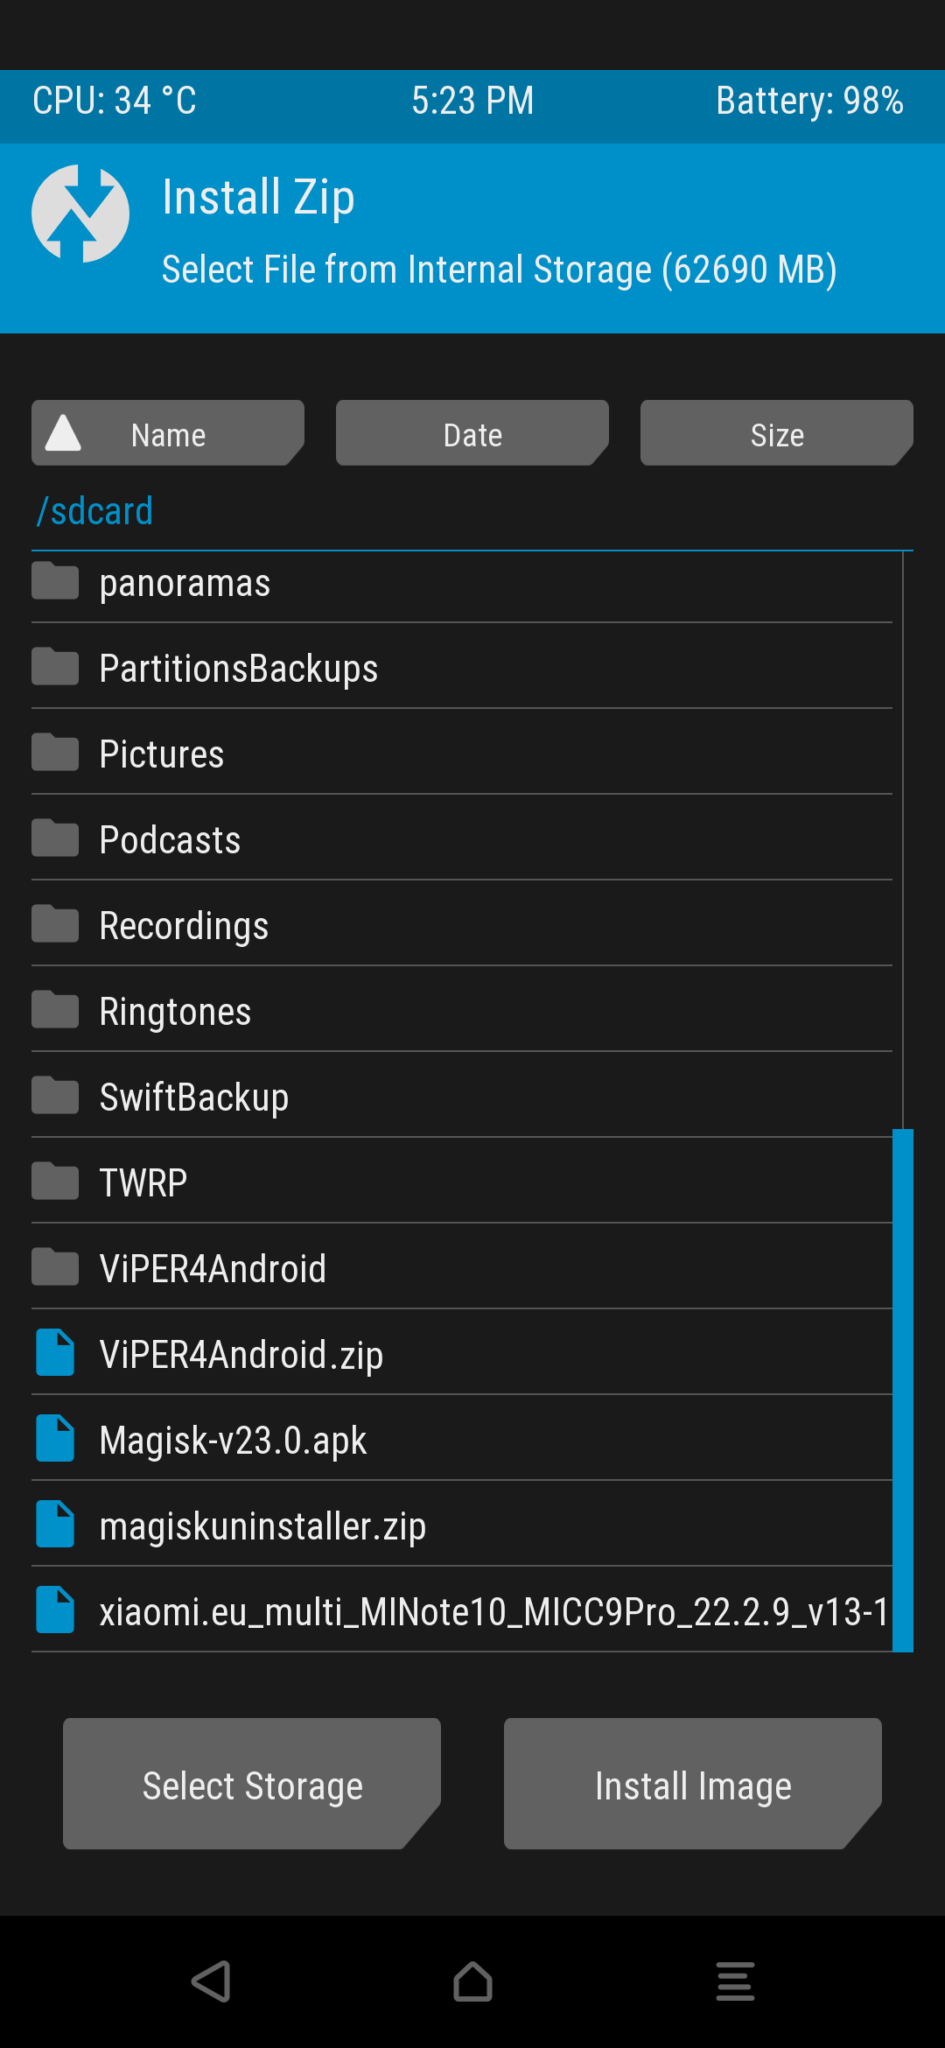Image resolution: width=945 pixels, height=2048 pixels.
Task: Click the blue file list scrollbar
Action: (x=902, y=1390)
